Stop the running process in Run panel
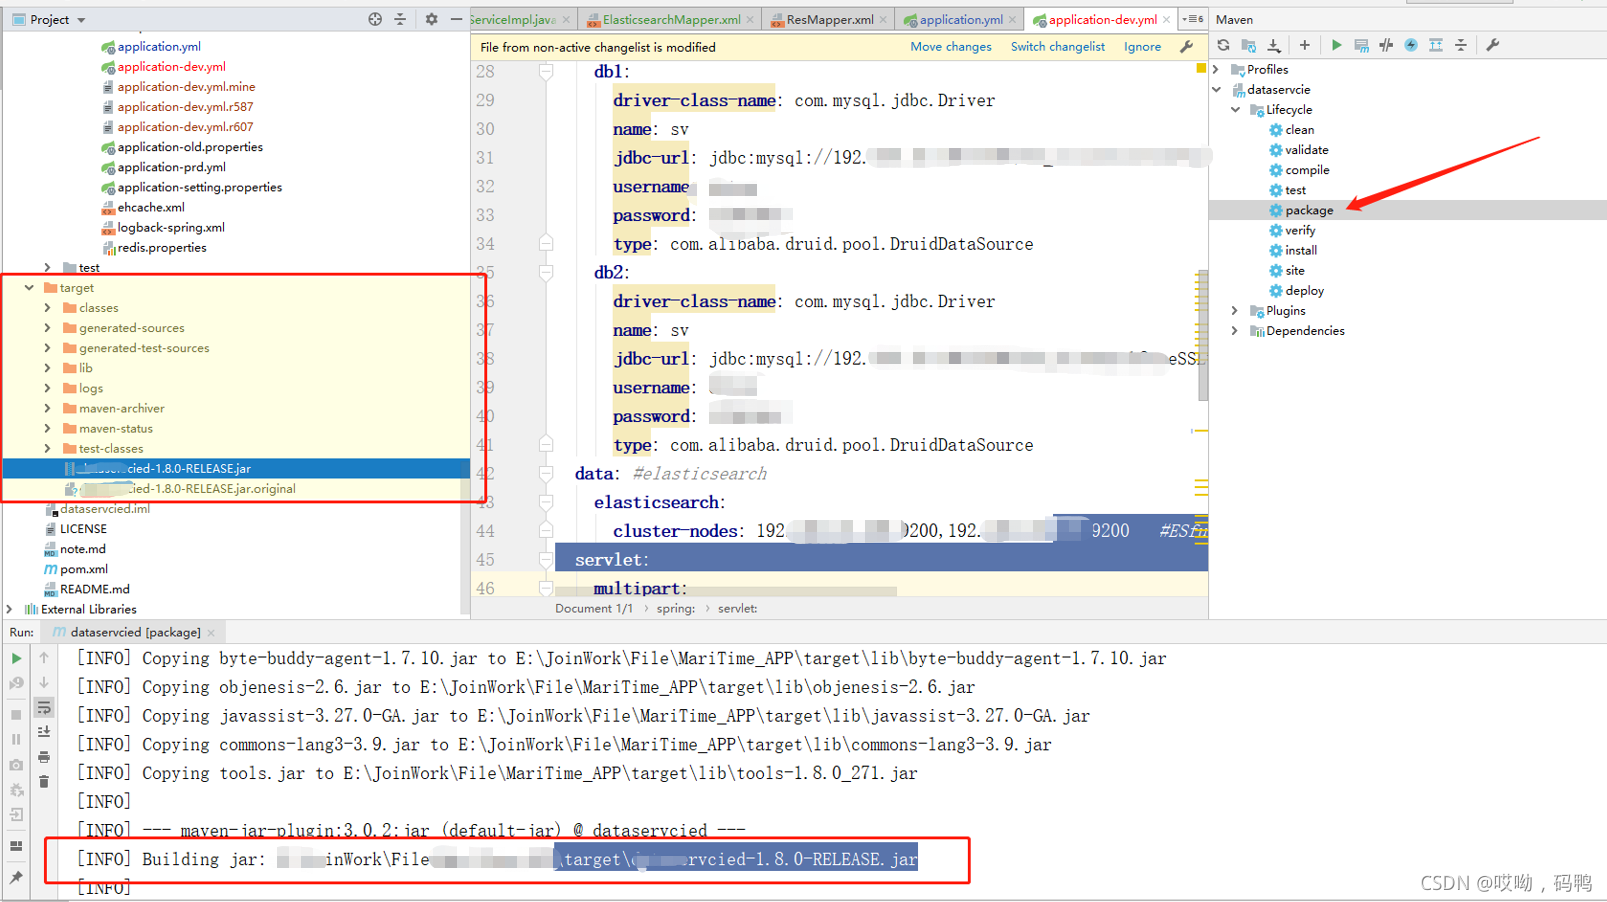The height and width of the screenshot is (902, 1607). coord(16,715)
